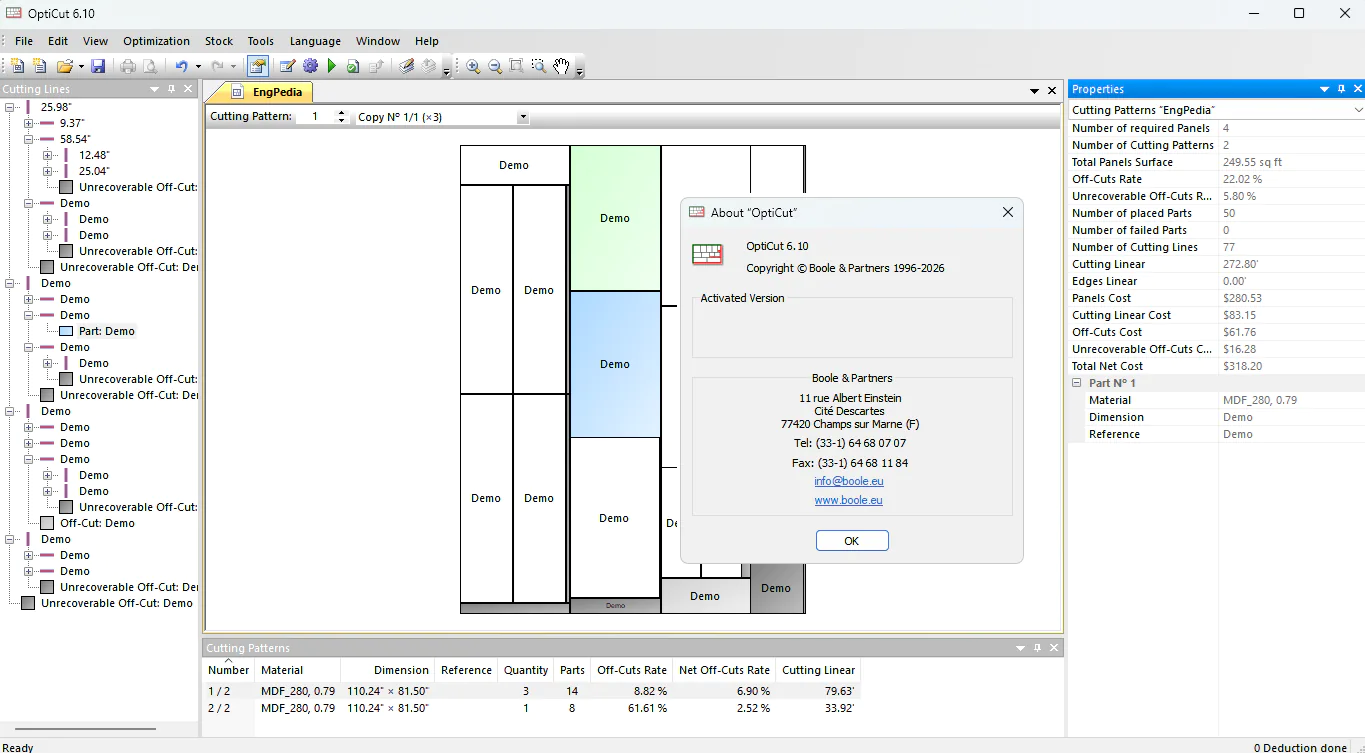
Task: Open the Help menu
Action: [427, 41]
